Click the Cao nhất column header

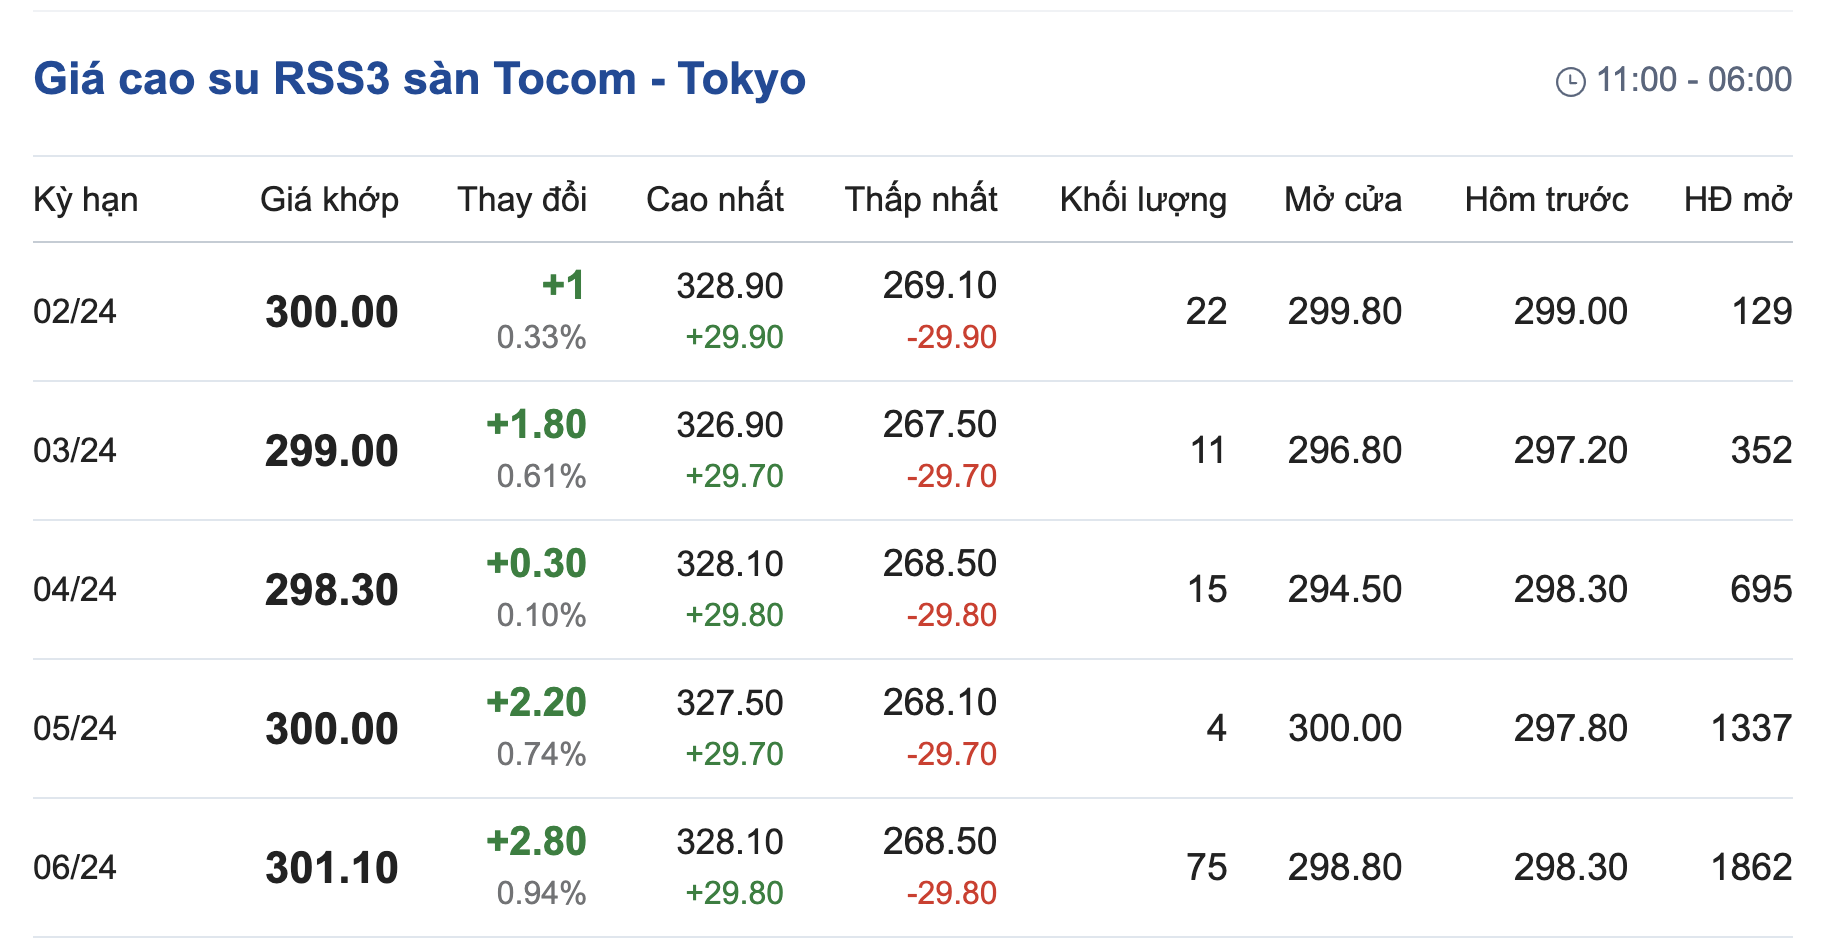pyautogui.click(x=714, y=200)
